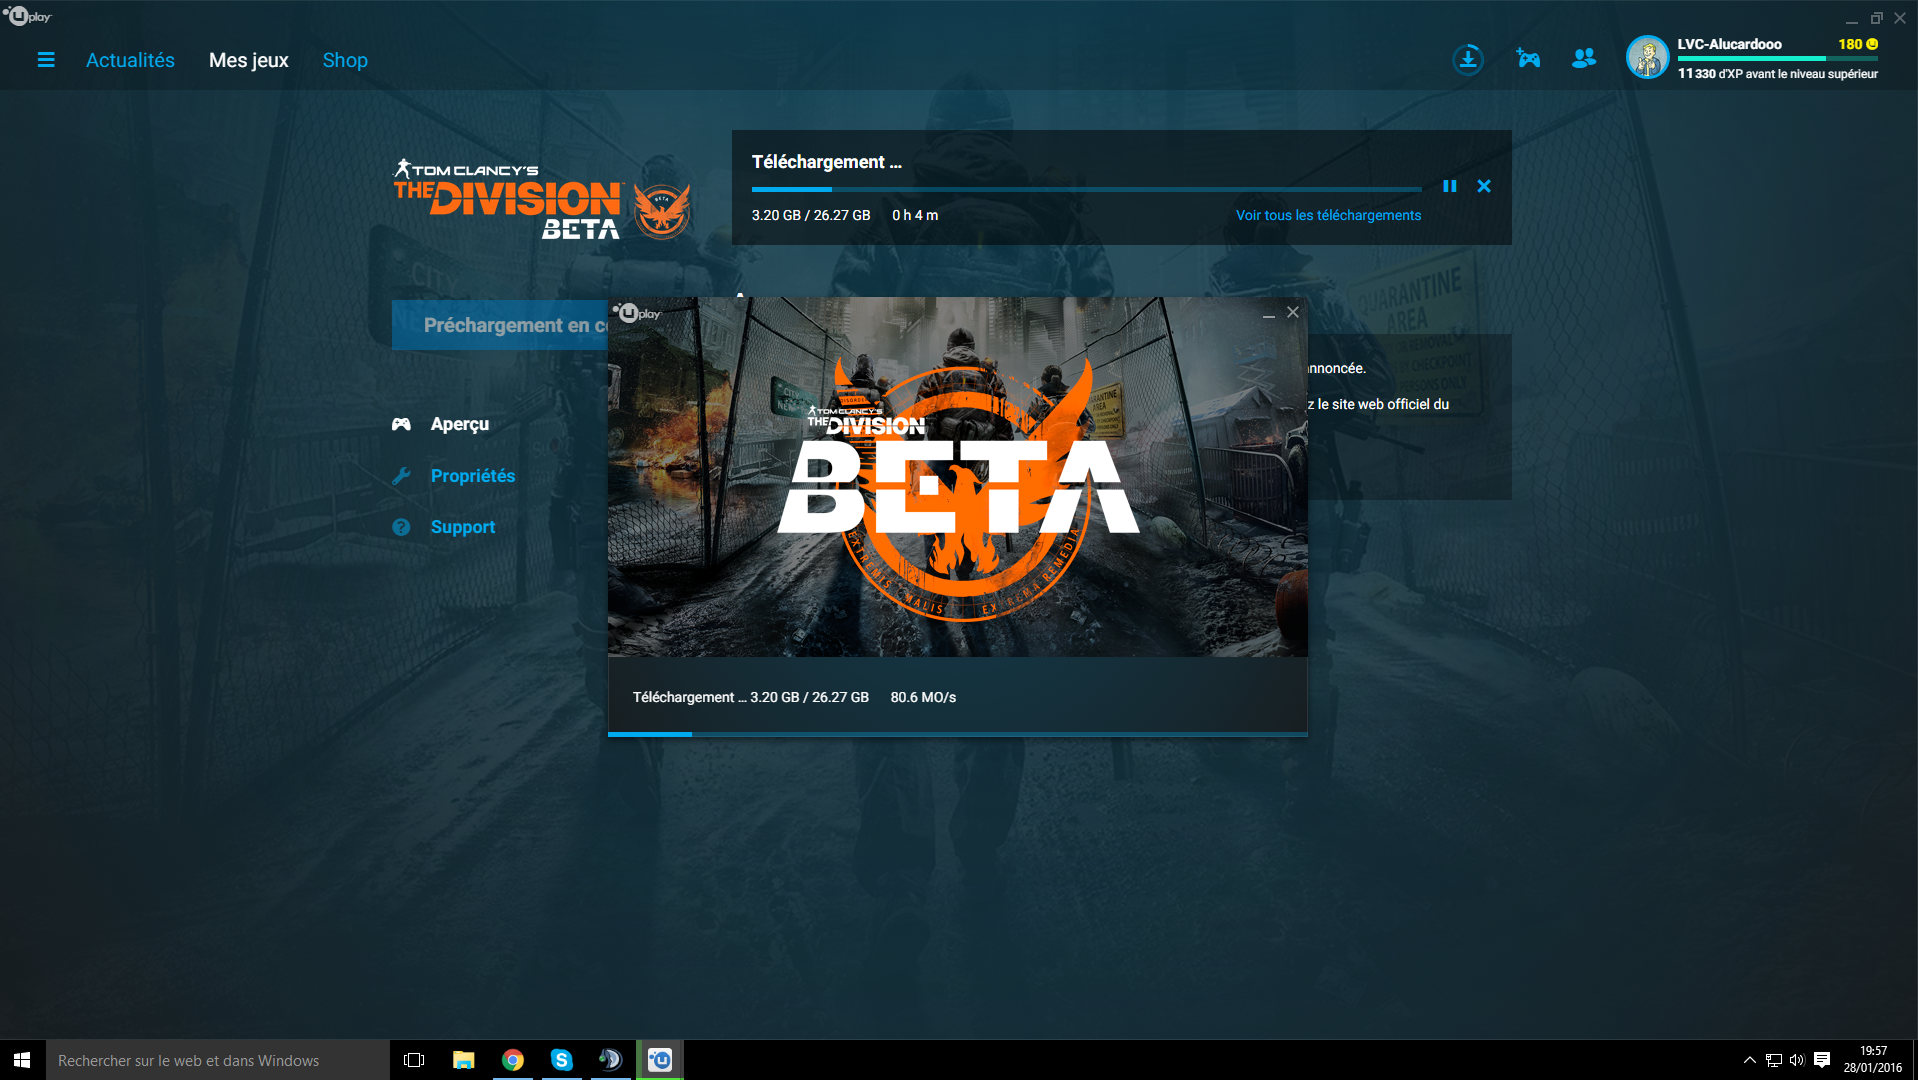1918x1080 pixels.
Task: Open Google Chrome from the taskbar
Action: pos(512,1060)
